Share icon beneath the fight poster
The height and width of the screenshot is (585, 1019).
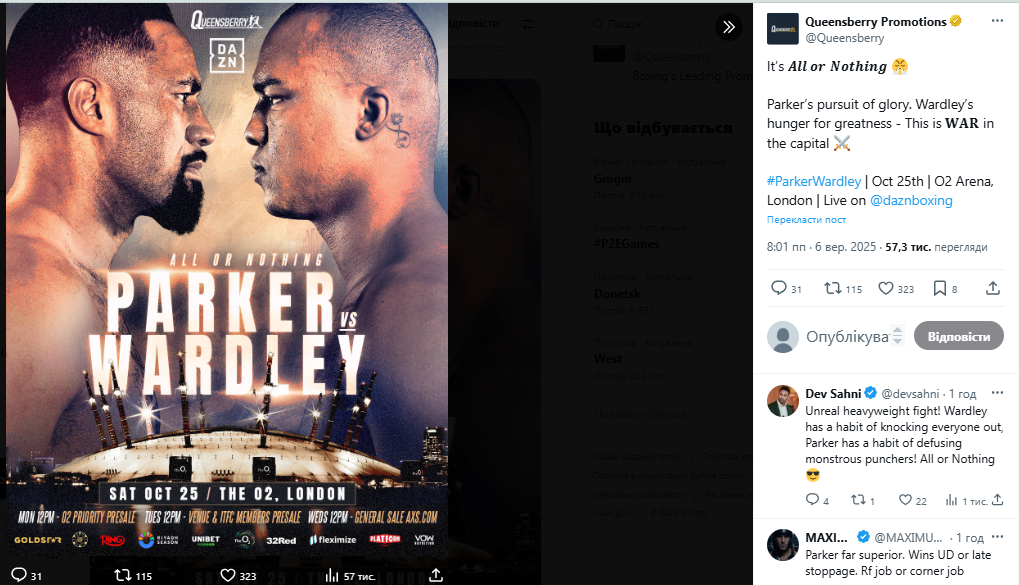click(436, 575)
